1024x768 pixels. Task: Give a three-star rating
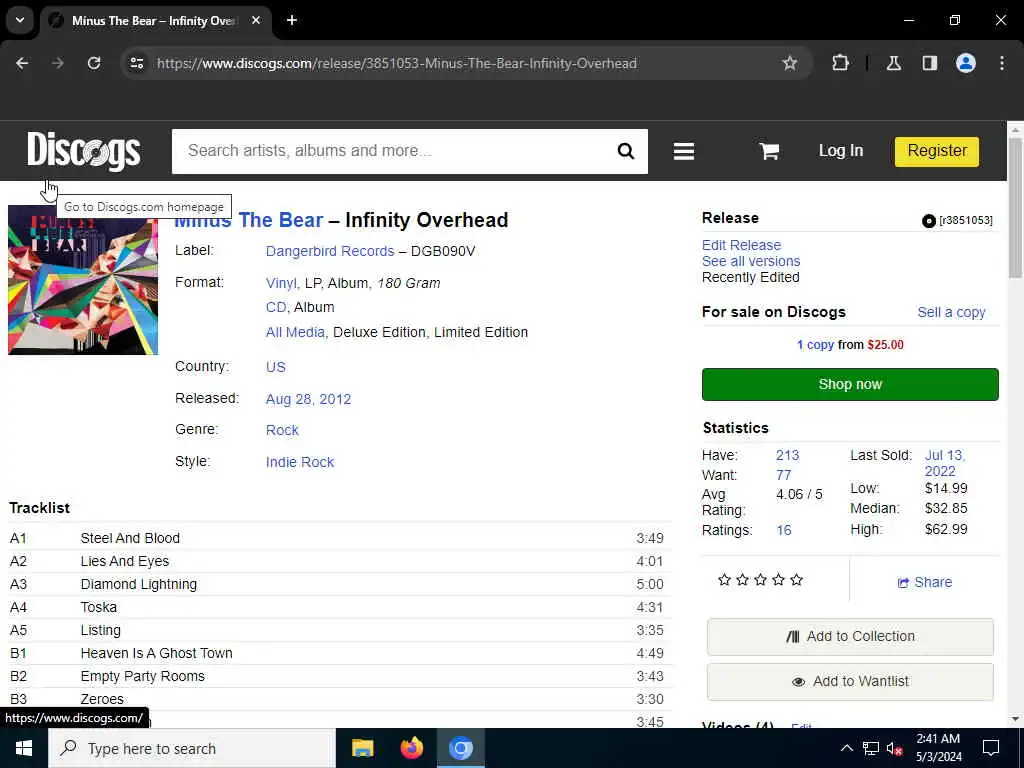(760, 580)
